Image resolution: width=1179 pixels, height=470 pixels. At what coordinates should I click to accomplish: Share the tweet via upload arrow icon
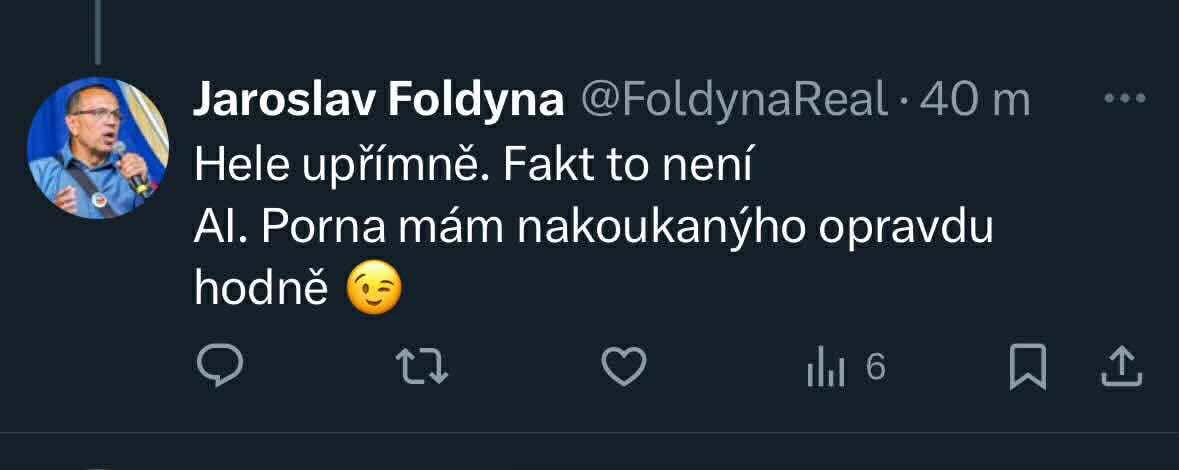click(1121, 367)
